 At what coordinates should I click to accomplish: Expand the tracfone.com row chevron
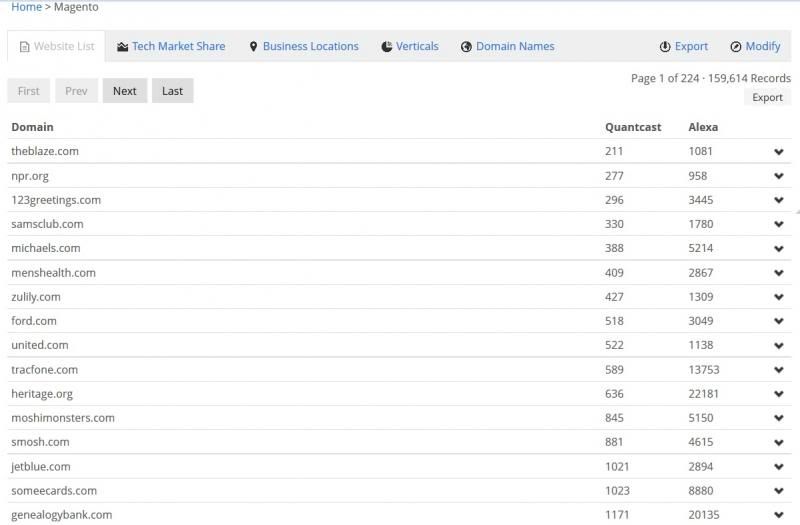(779, 370)
